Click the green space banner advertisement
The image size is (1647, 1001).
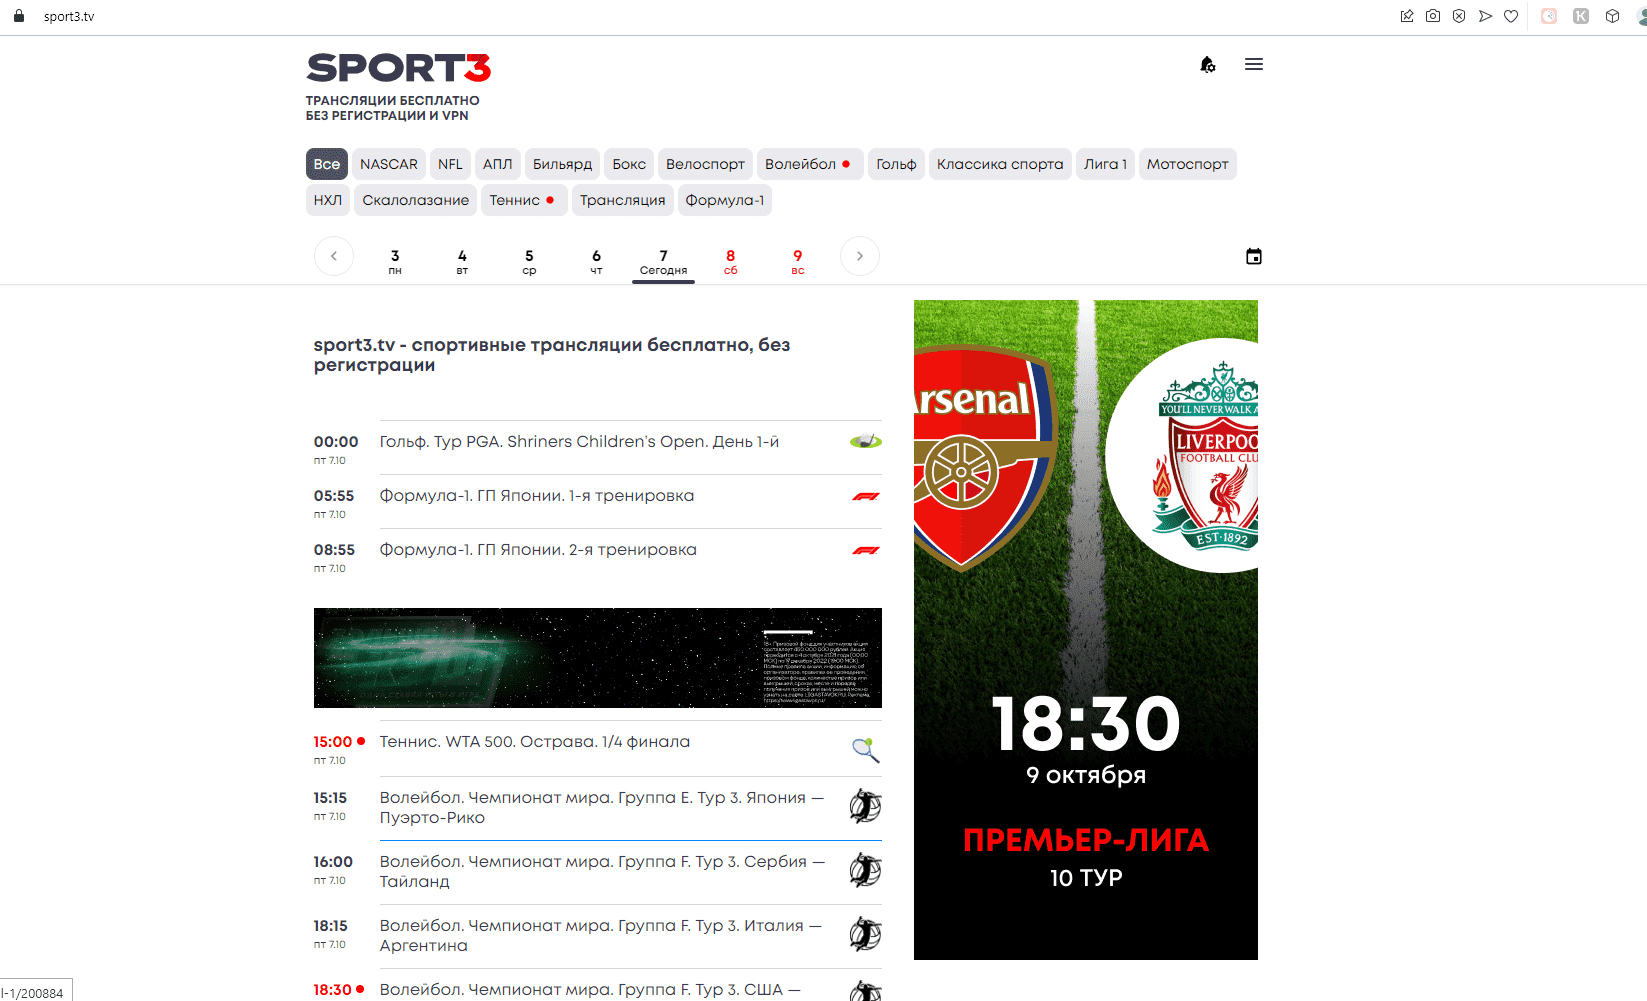coord(598,658)
